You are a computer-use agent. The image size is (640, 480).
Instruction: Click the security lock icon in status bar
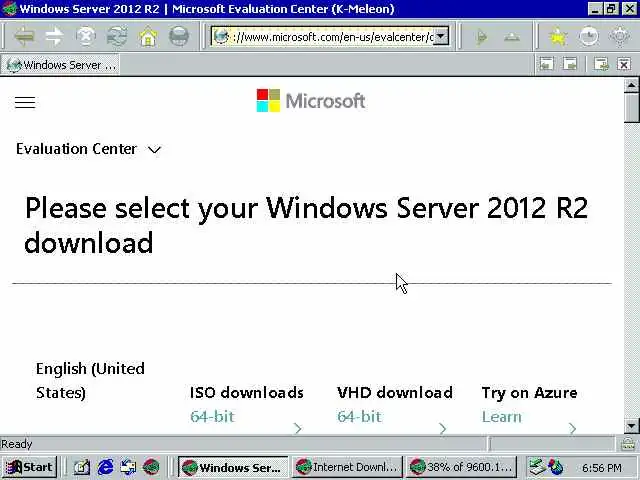[627, 443]
